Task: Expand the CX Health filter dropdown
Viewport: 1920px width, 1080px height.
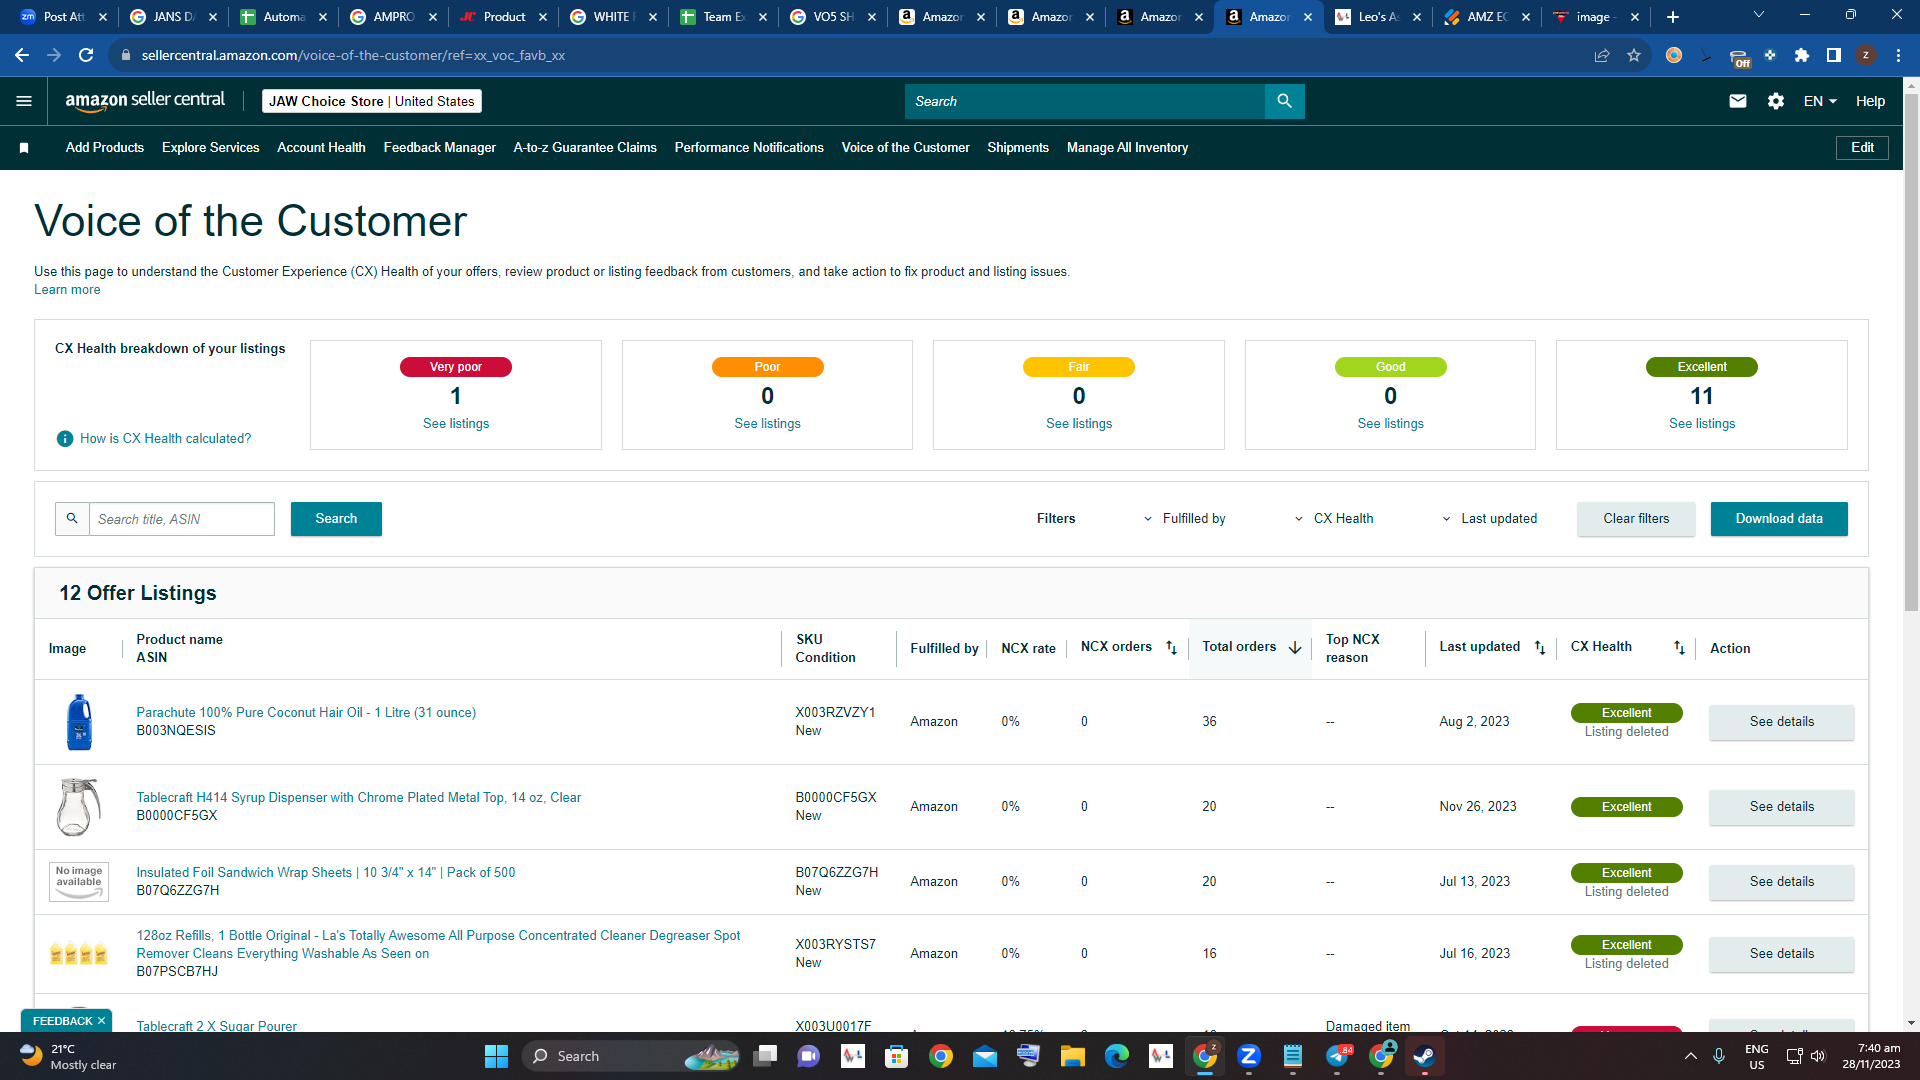Action: (1334, 519)
